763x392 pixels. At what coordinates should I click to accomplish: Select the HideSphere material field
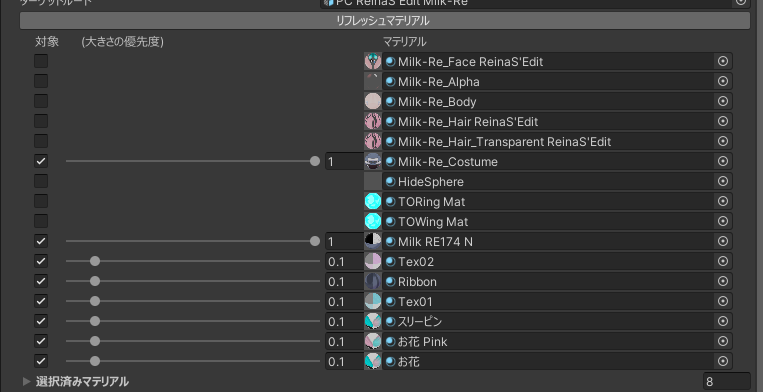coord(557,181)
